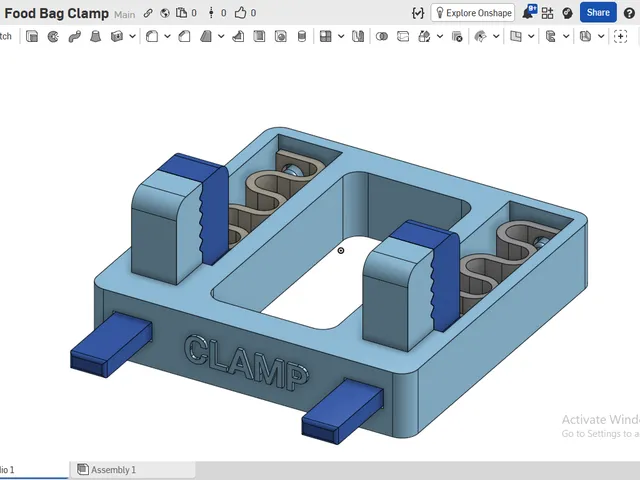Expand the Frame tool dropdown
The image size is (640, 480).
(566, 37)
